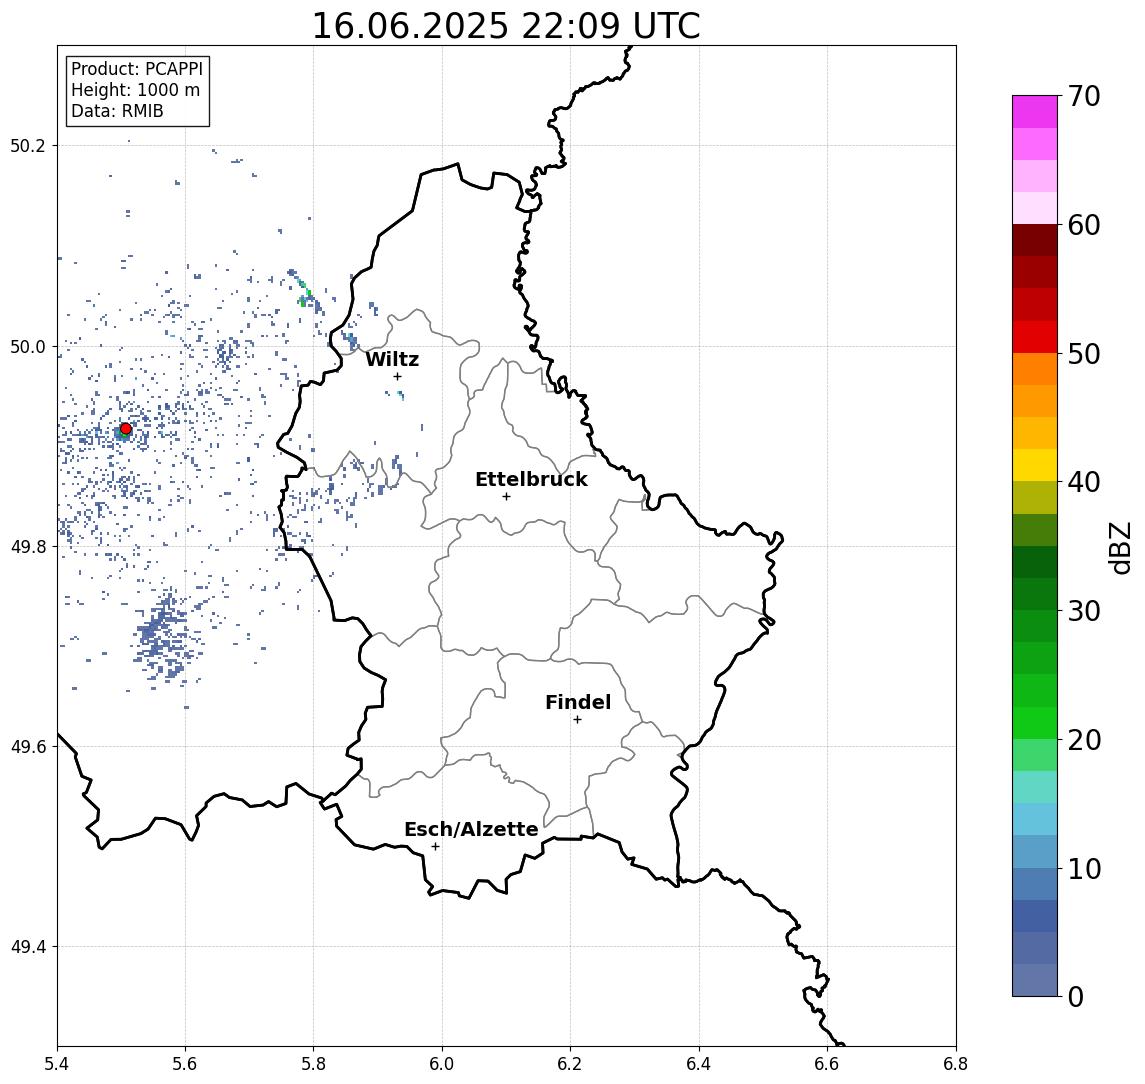
Task: Click the 5.8 longitude tick label
Action: [x=313, y=1064]
